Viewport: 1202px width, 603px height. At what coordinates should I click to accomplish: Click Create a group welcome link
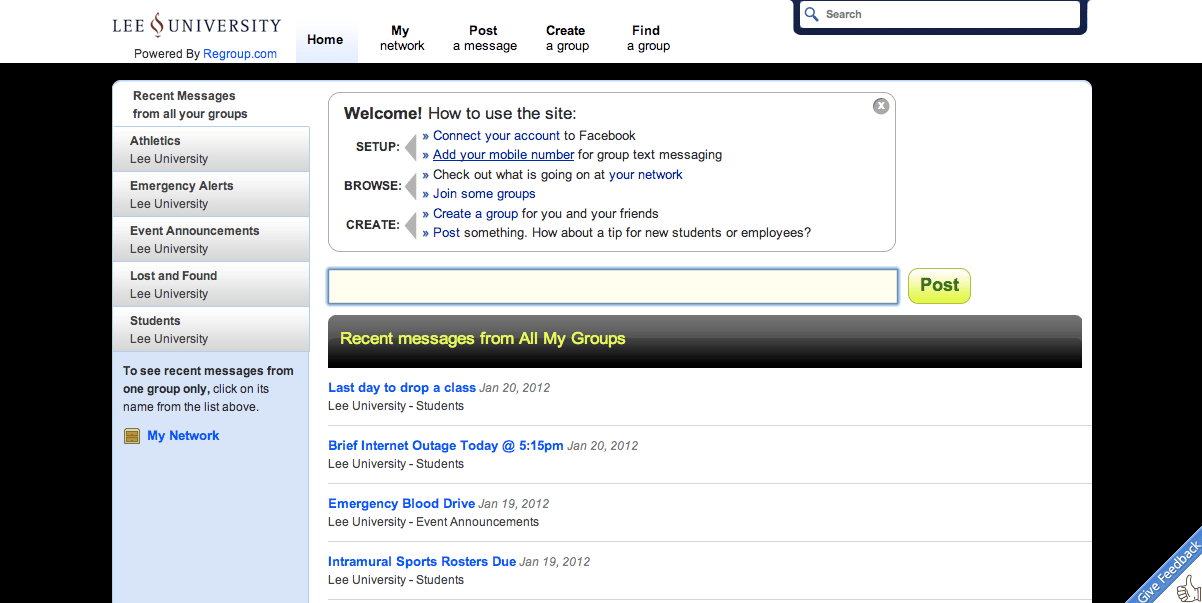475,214
